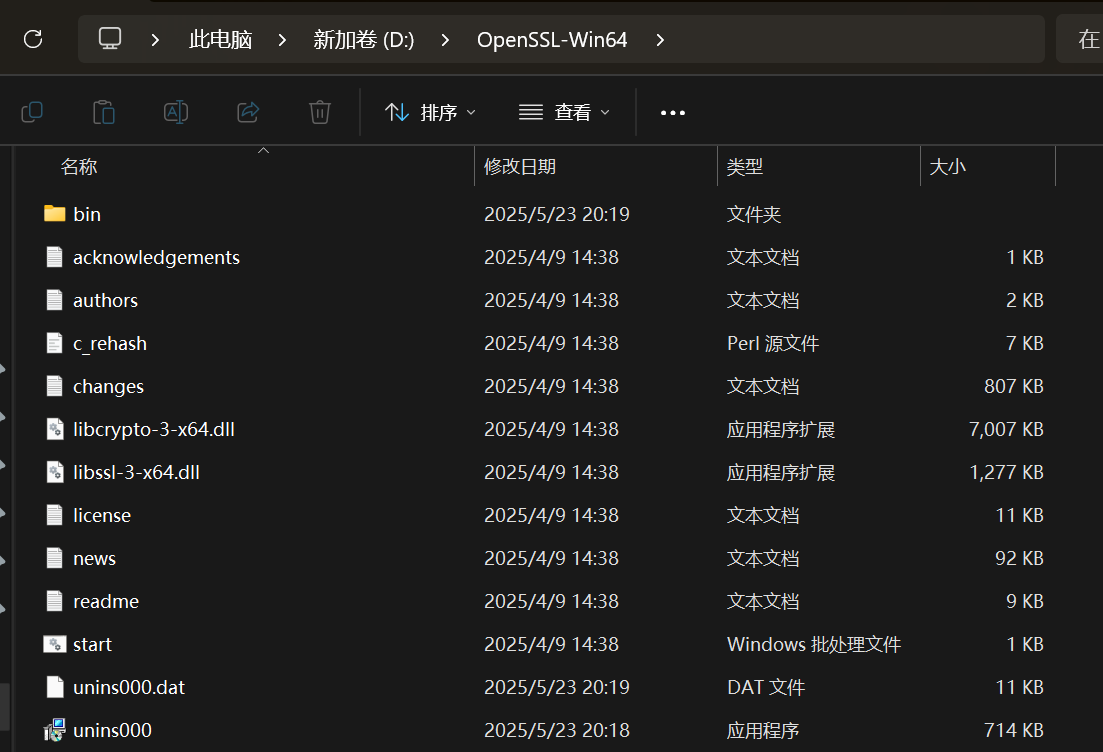
Task: Click the Share toolbar icon
Action: click(248, 112)
